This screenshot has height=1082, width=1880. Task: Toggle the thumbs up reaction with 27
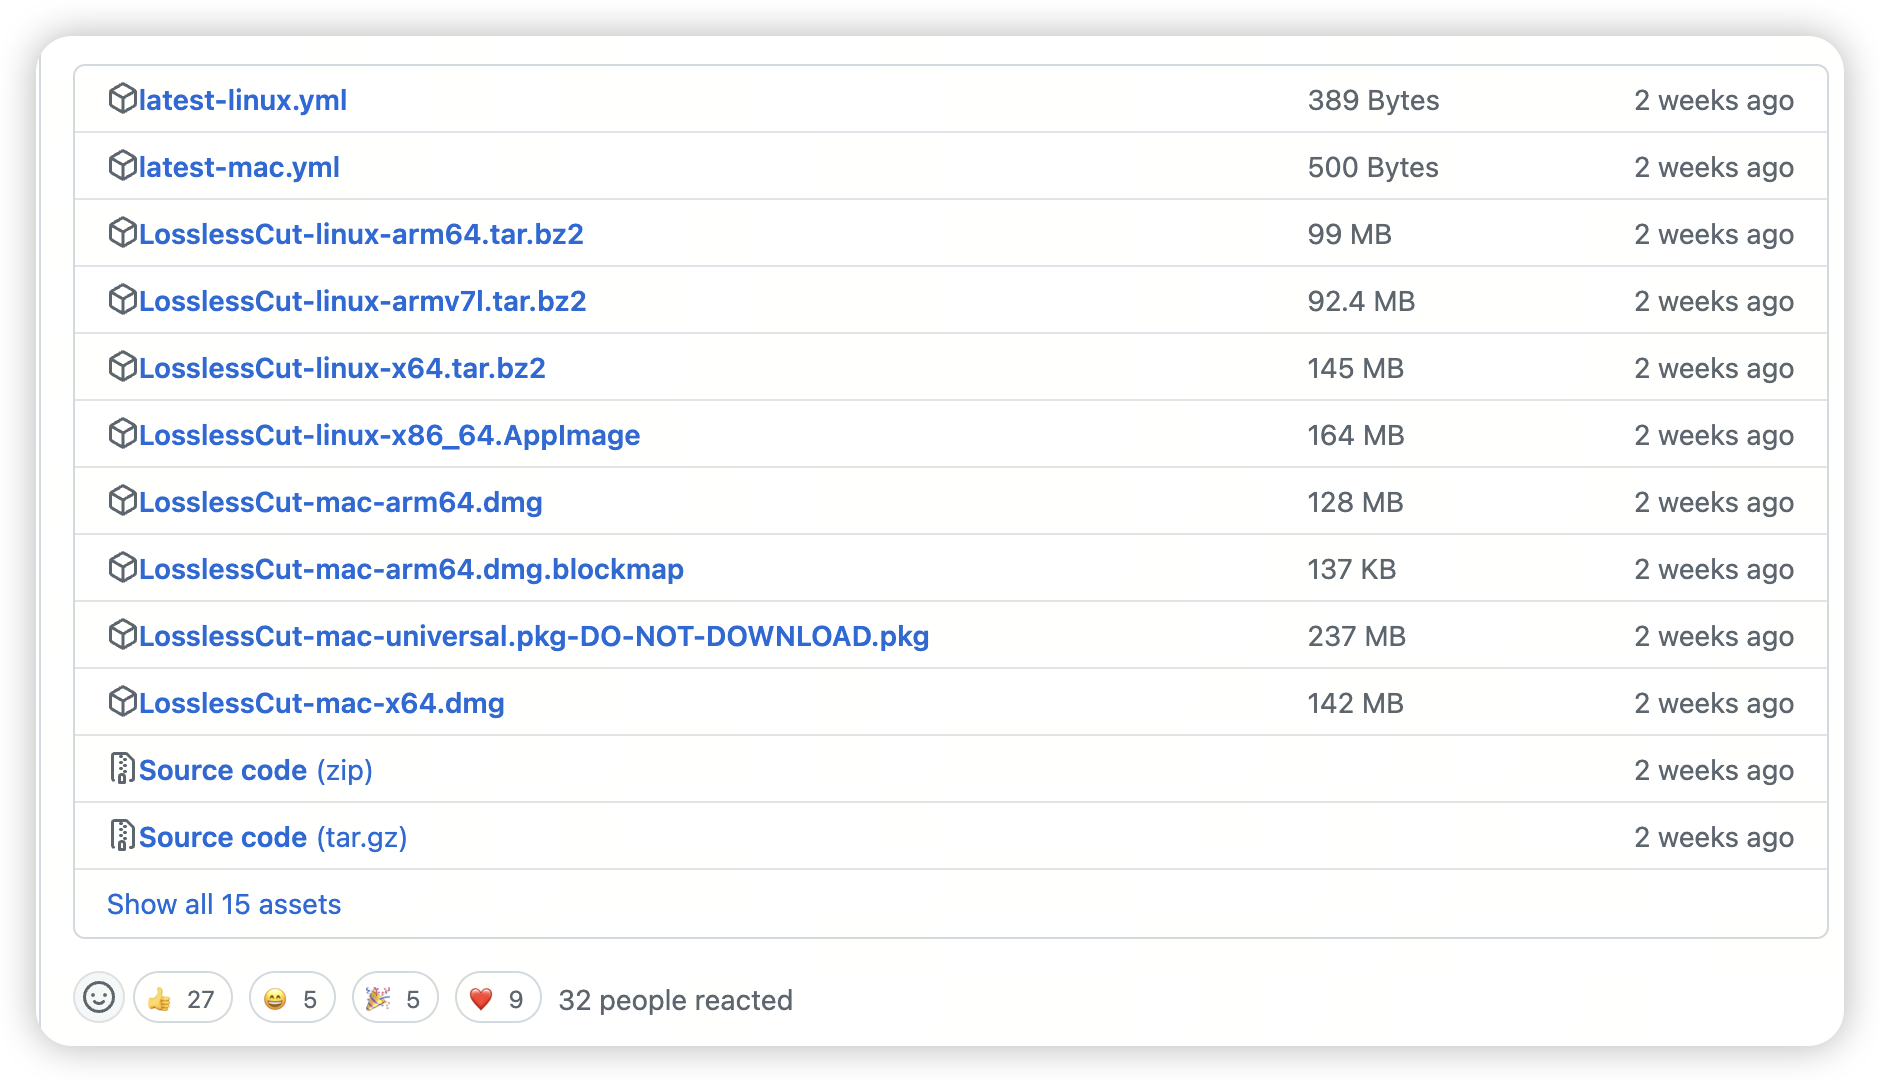point(183,998)
